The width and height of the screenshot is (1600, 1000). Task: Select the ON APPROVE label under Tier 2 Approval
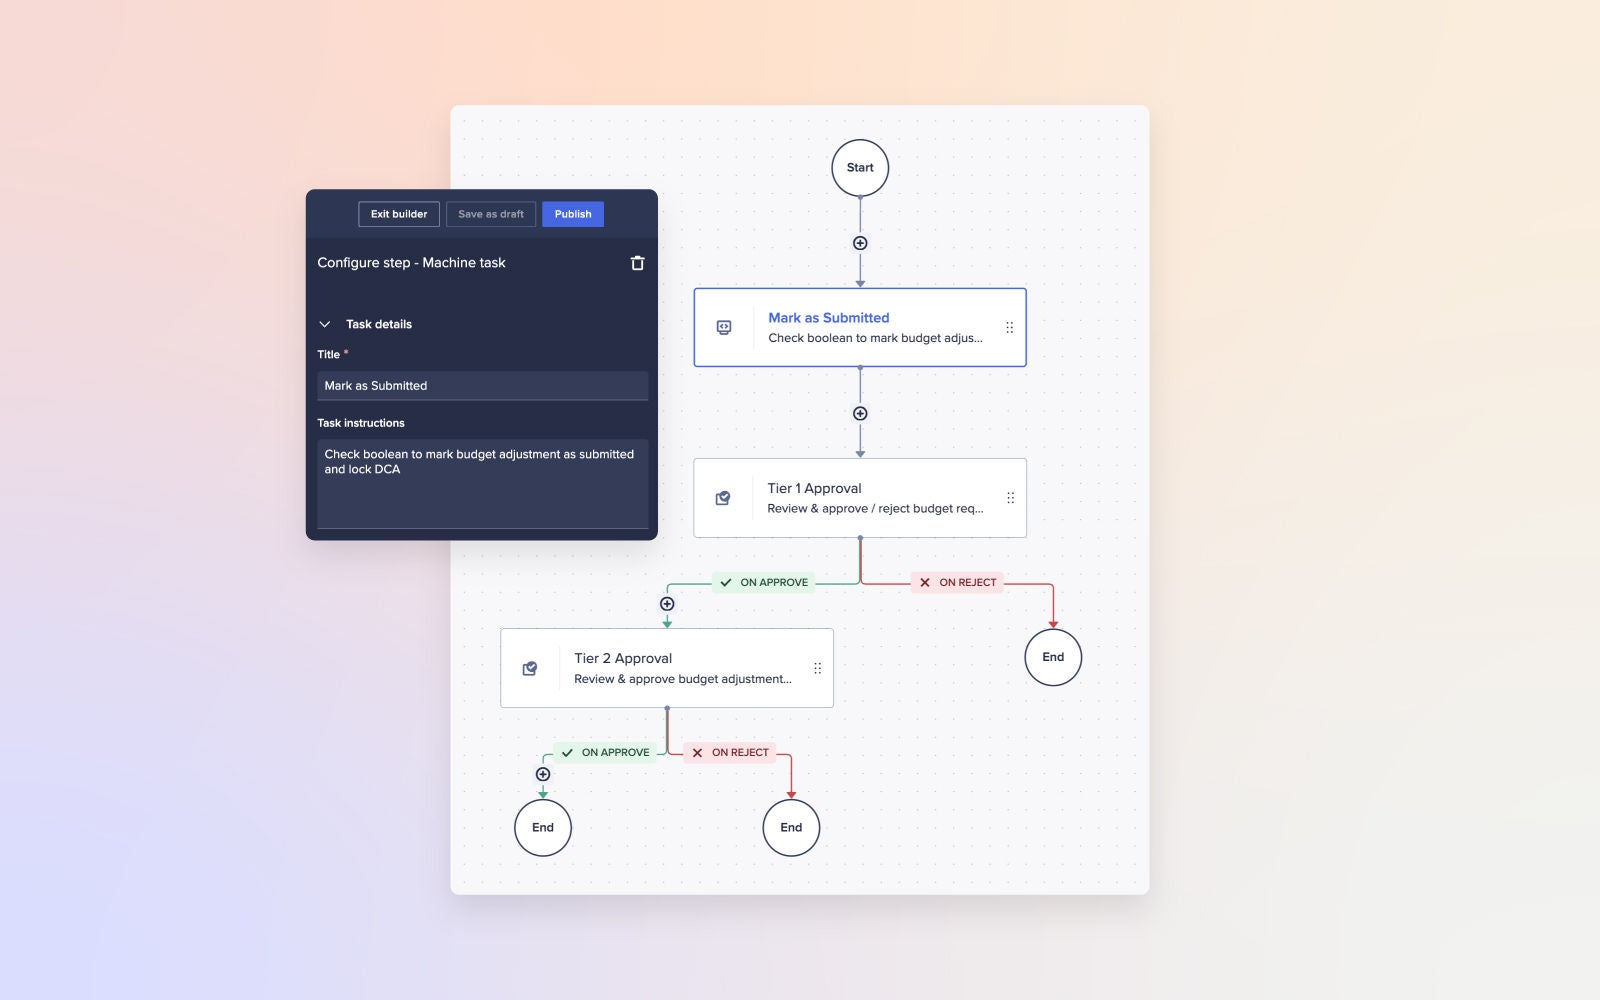608,752
